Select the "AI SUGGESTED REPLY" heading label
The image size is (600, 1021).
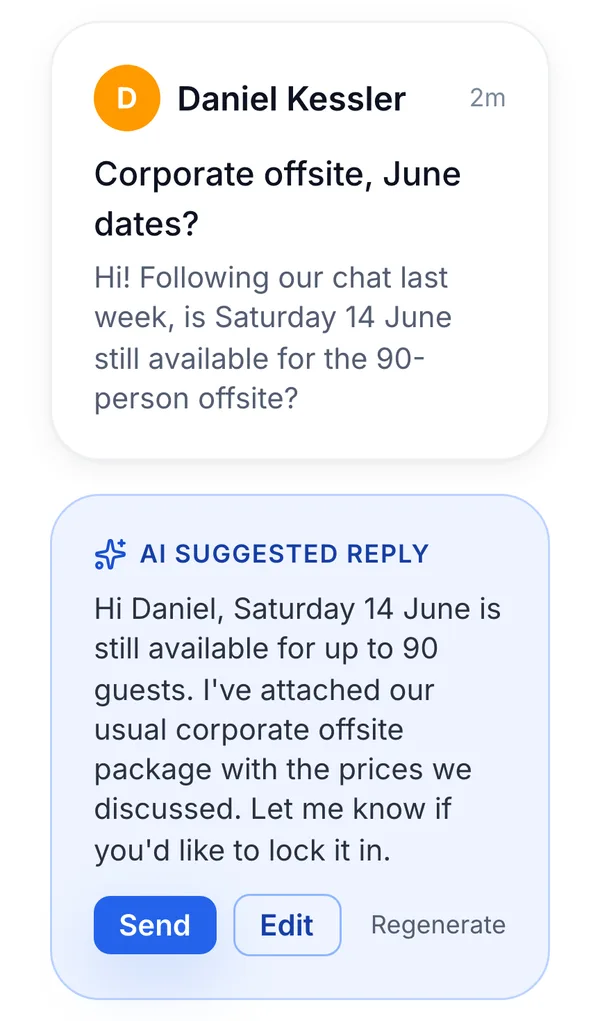tap(285, 554)
